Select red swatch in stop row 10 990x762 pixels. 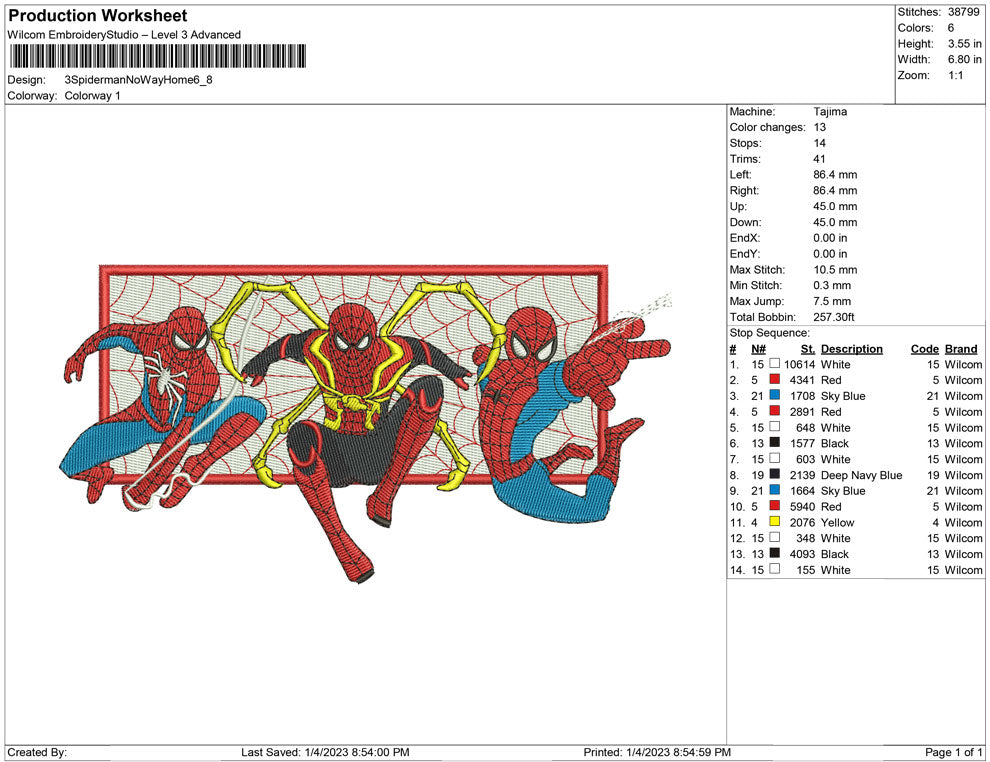coord(775,506)
